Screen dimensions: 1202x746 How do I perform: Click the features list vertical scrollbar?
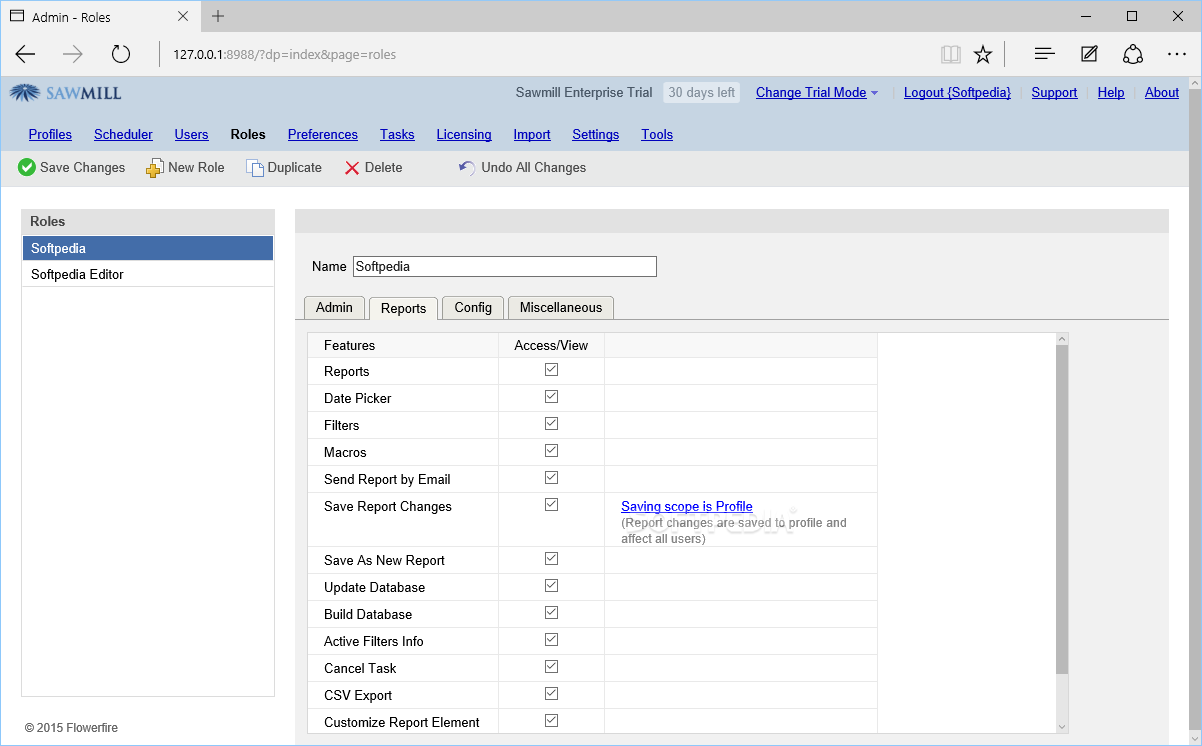click(1062, 510)
